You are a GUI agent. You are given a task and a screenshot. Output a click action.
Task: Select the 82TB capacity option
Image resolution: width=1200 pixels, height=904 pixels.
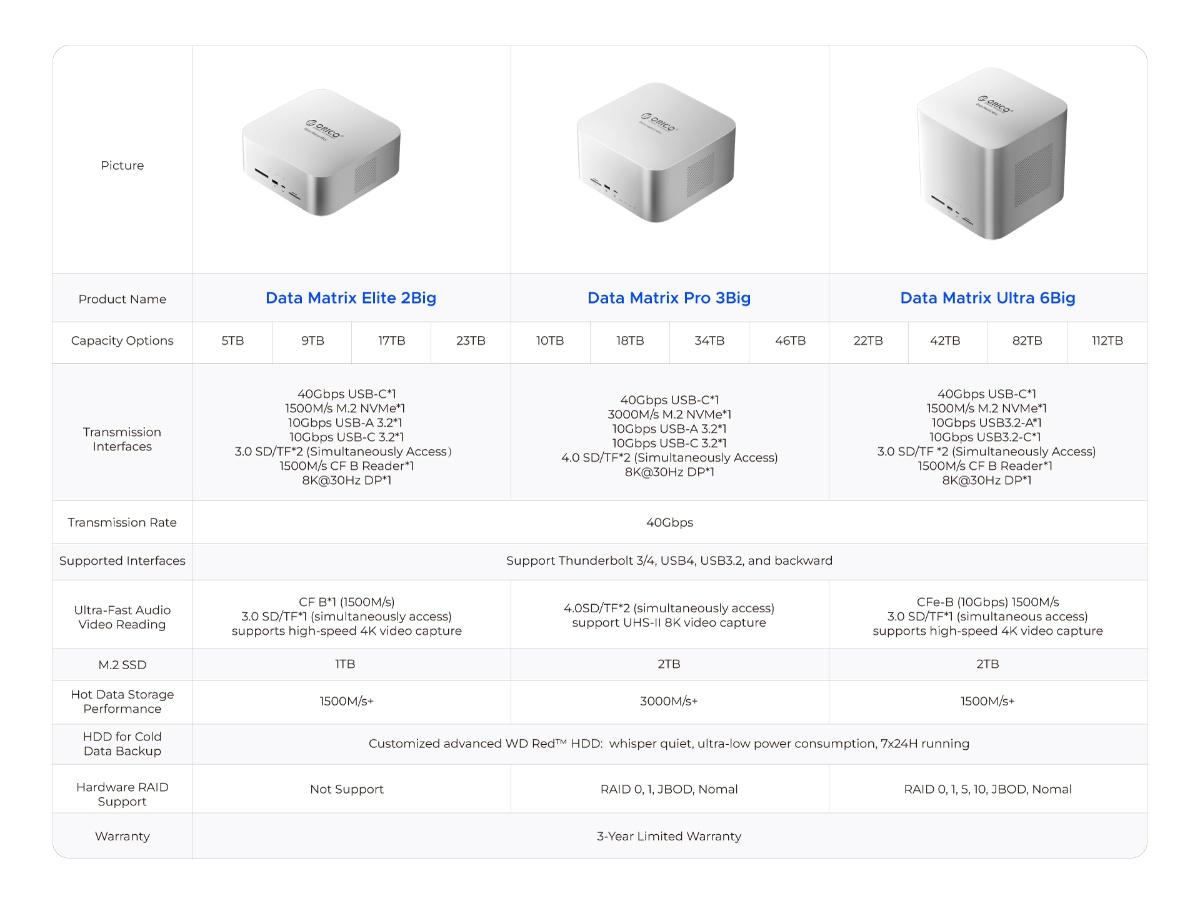tap(1027, 341)
